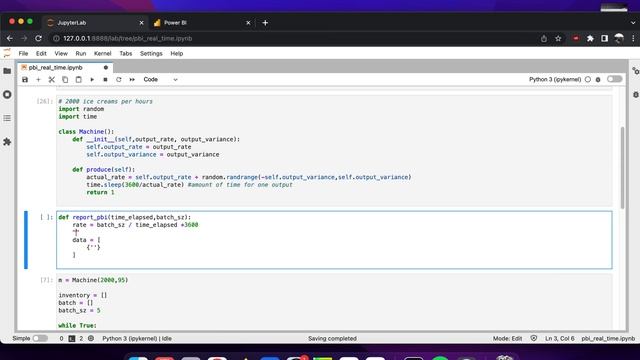Open the File menu

point(23,53)
